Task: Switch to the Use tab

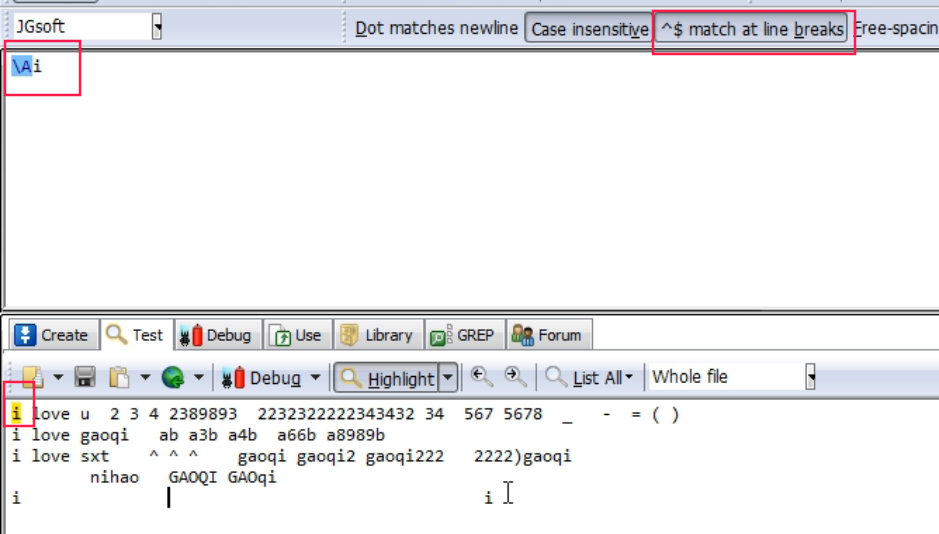Action: (x=297, y=335)
